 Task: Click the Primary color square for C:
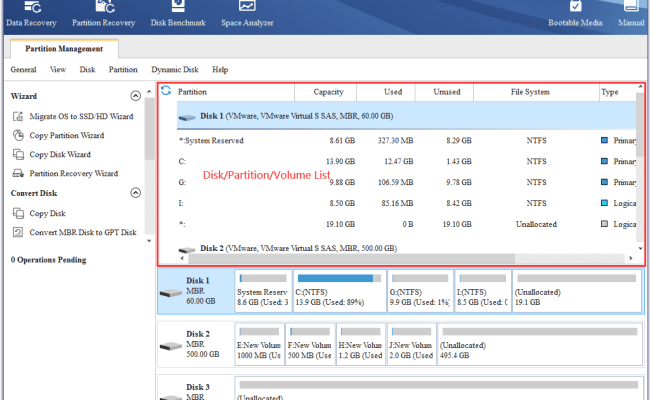(604, 161)
